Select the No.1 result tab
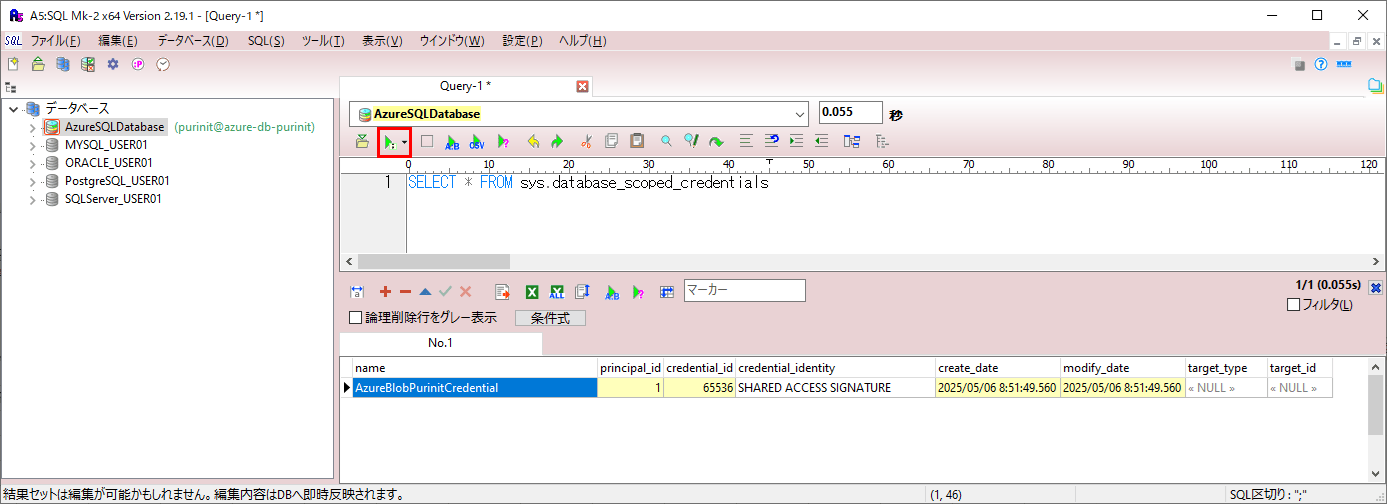Image resolution: width=1387 pixels, height=504 pixels. (441, 343)
